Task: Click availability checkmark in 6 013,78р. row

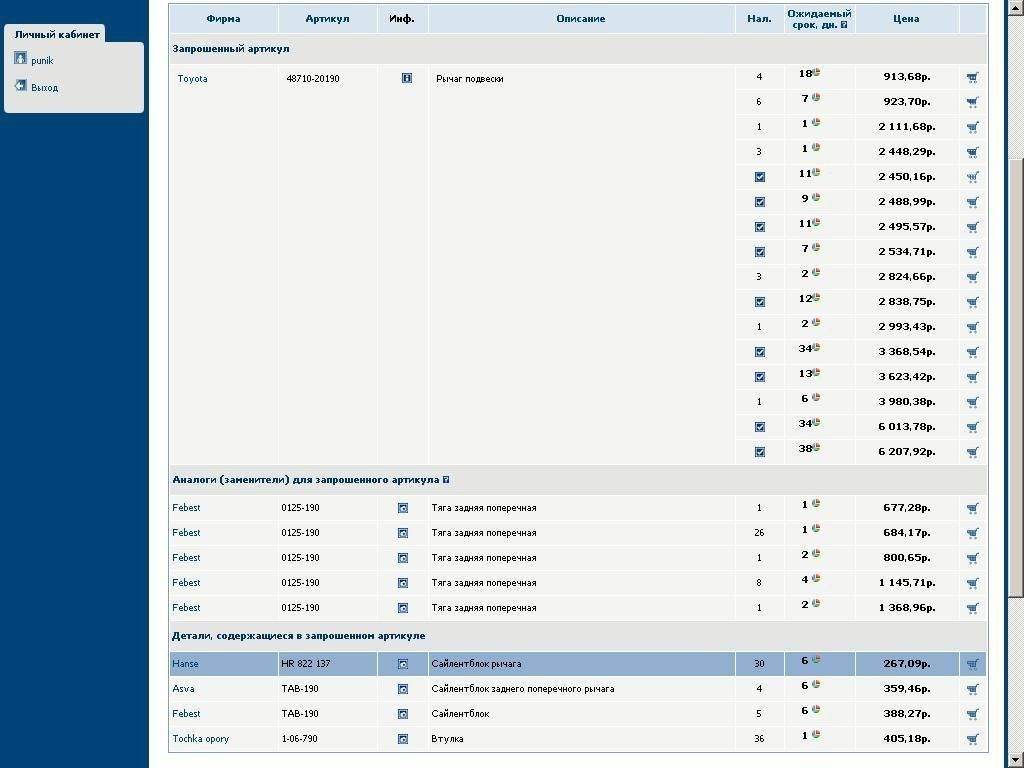Action: click(760, 427)
